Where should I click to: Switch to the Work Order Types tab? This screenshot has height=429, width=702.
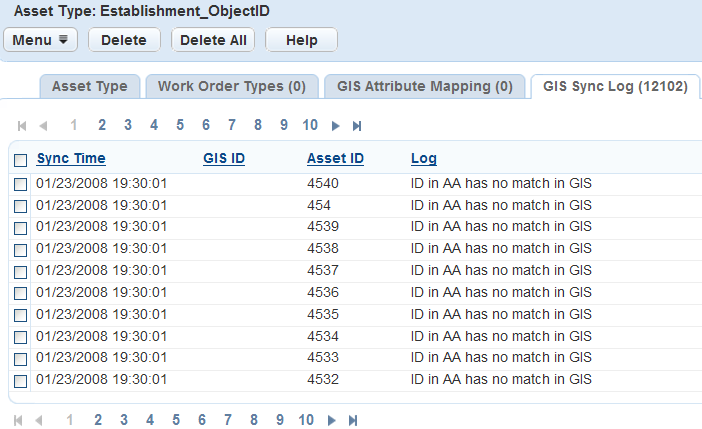232,86
